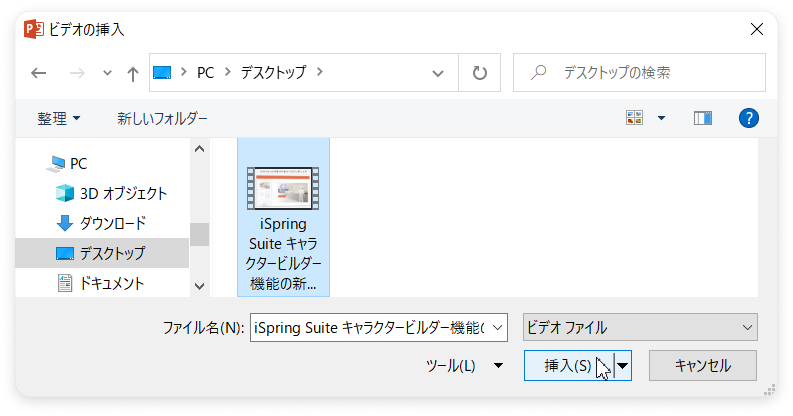Open the 整理 menu

click(x=59, y=118)
